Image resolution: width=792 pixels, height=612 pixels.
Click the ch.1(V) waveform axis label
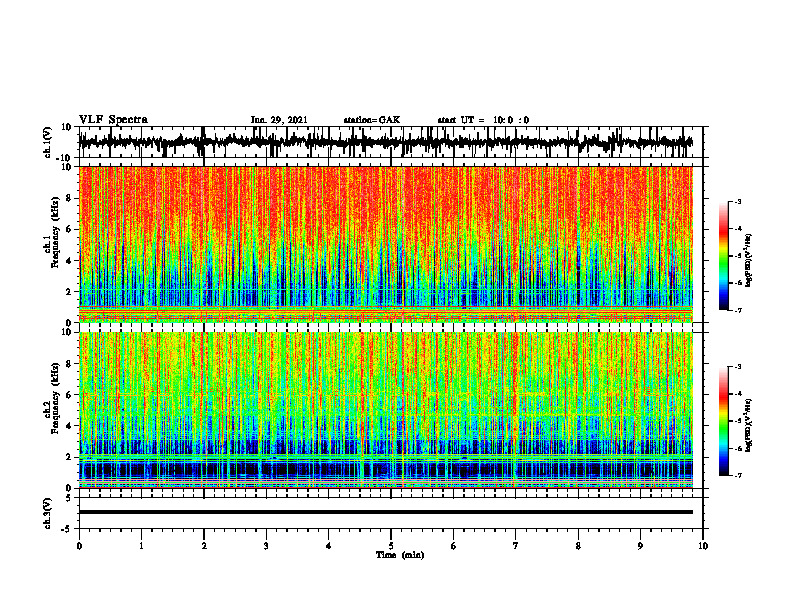46,142
